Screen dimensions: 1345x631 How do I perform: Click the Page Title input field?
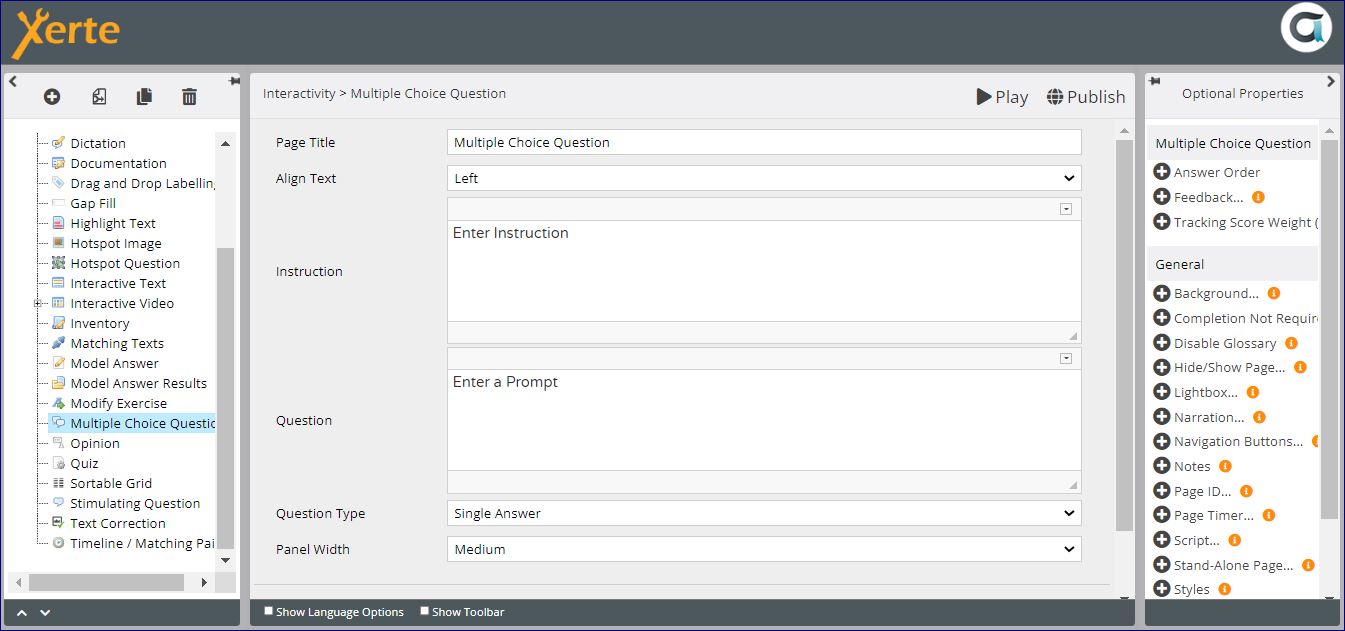[764, 142]
